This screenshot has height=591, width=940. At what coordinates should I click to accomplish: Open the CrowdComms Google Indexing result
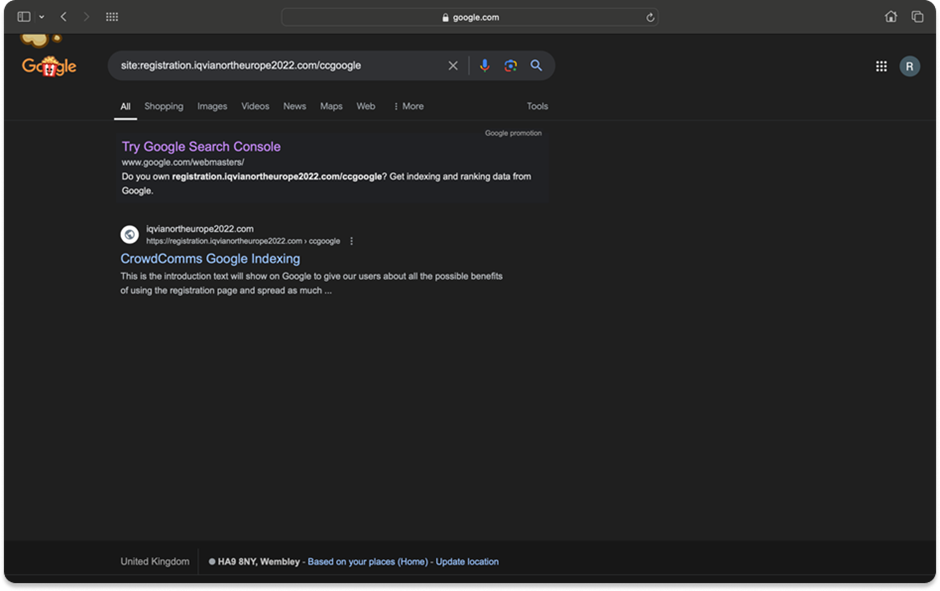click(210, 259)
